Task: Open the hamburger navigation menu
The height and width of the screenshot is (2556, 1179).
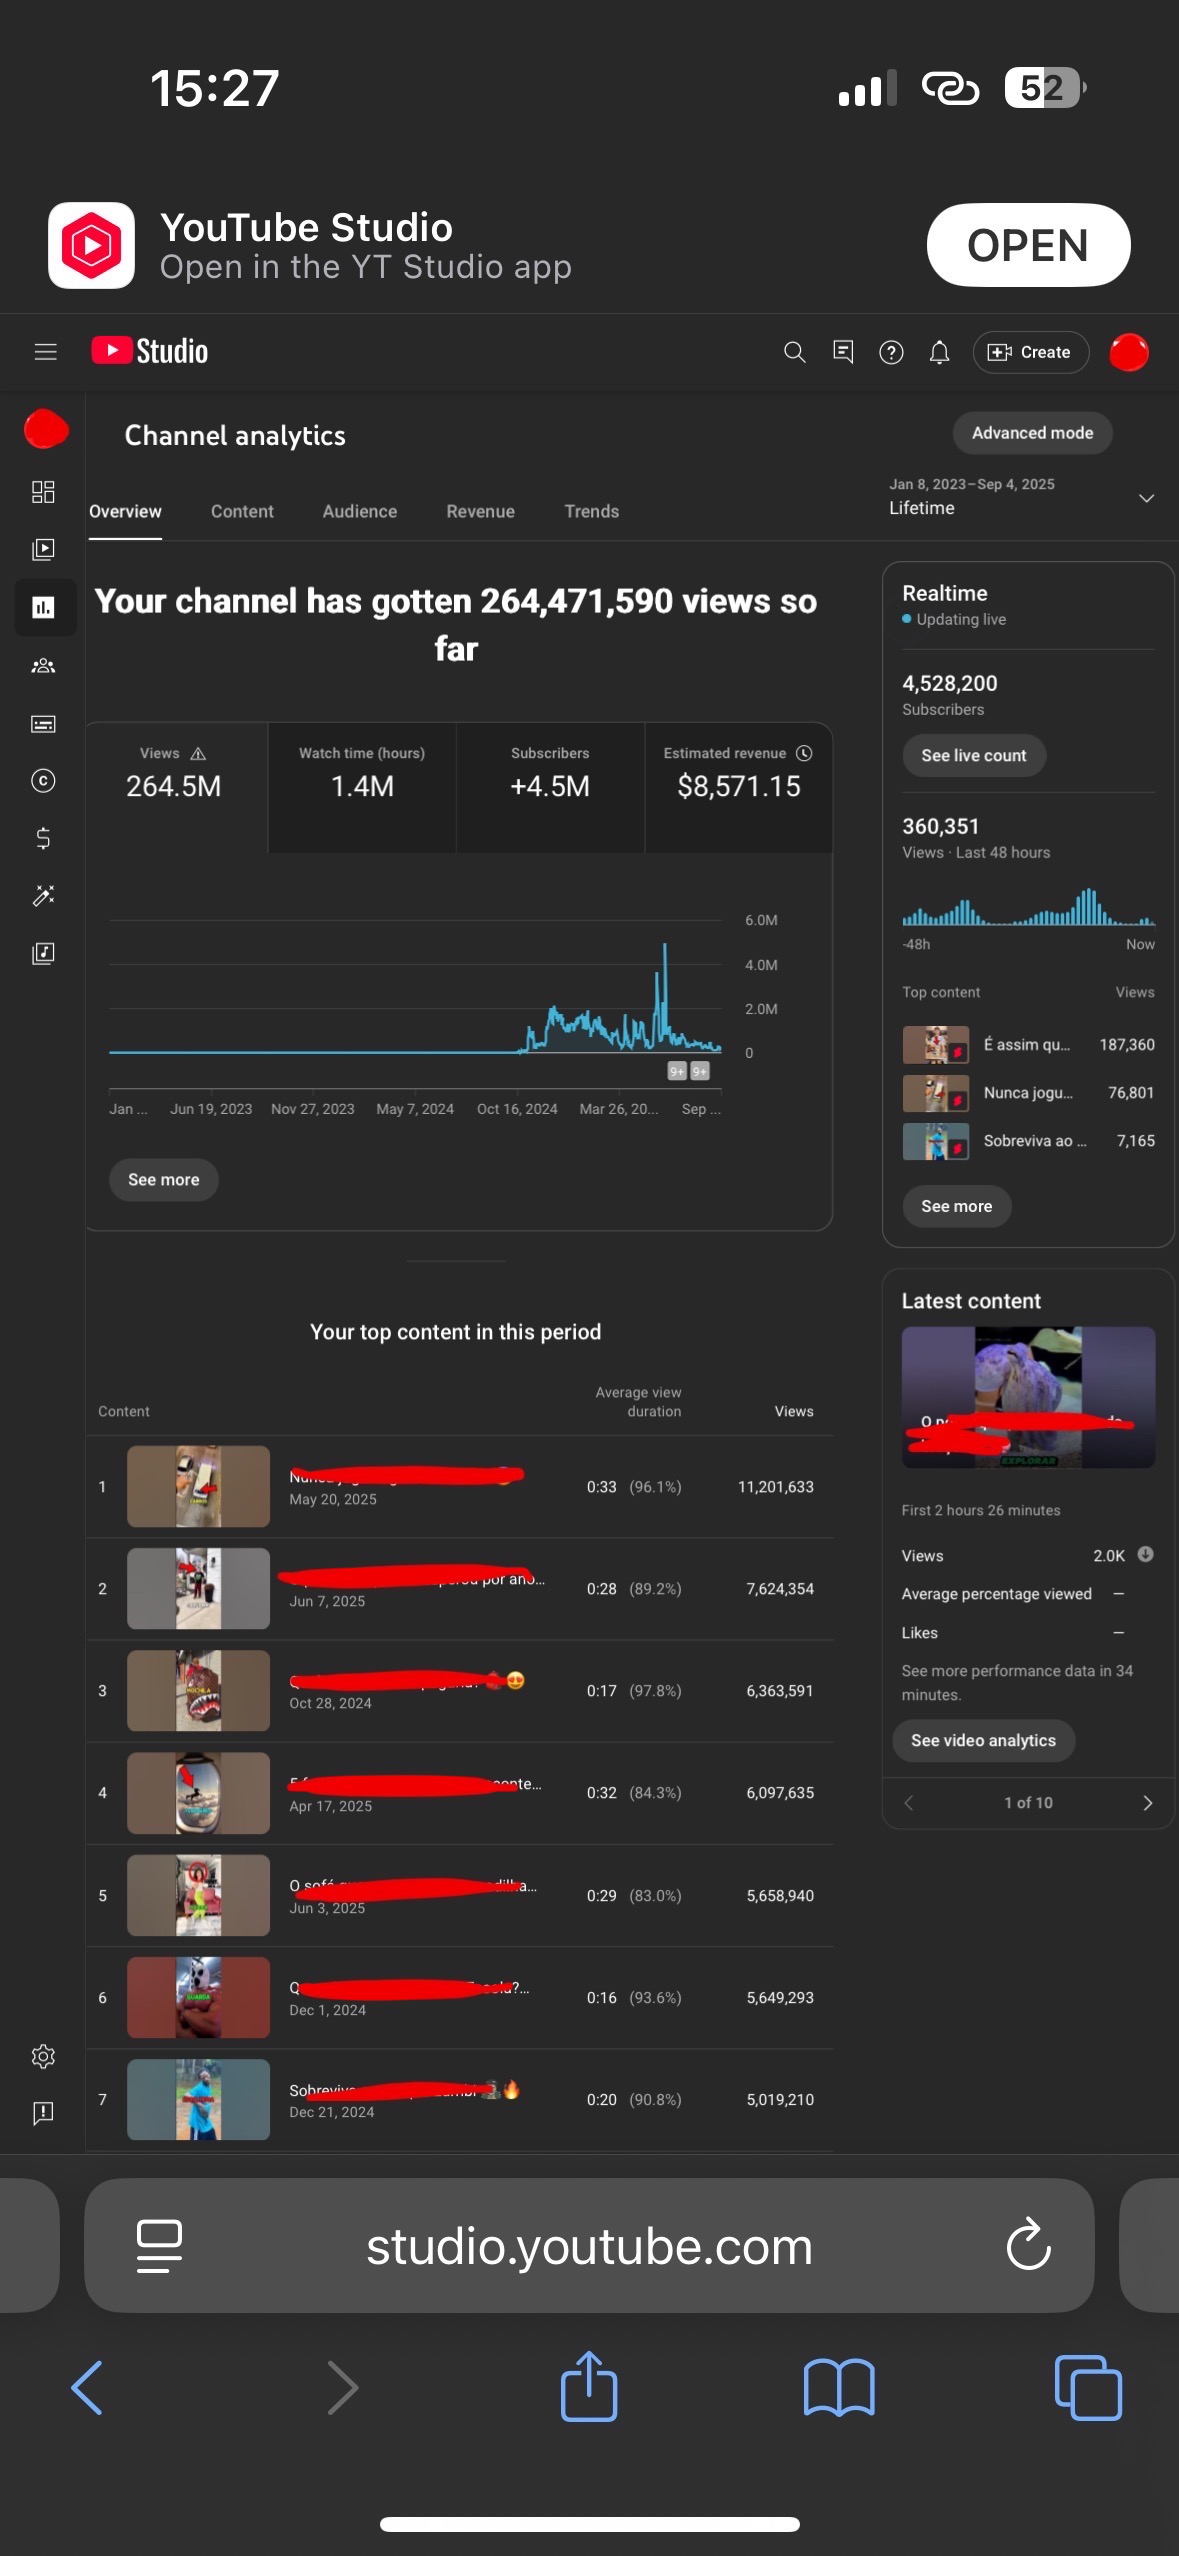Action: [x=45, y=352]
